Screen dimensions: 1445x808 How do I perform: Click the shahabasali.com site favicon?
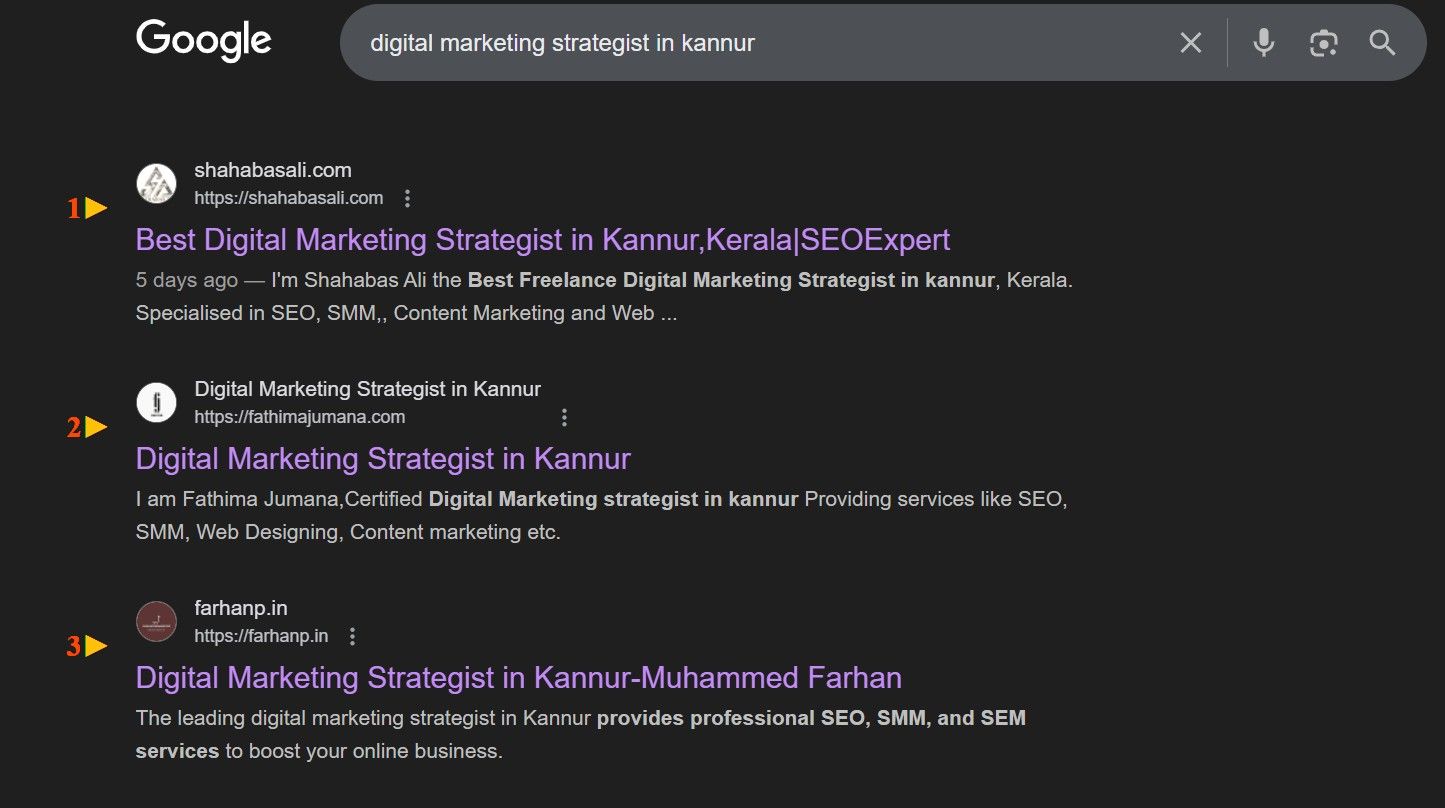pos(156,183)
